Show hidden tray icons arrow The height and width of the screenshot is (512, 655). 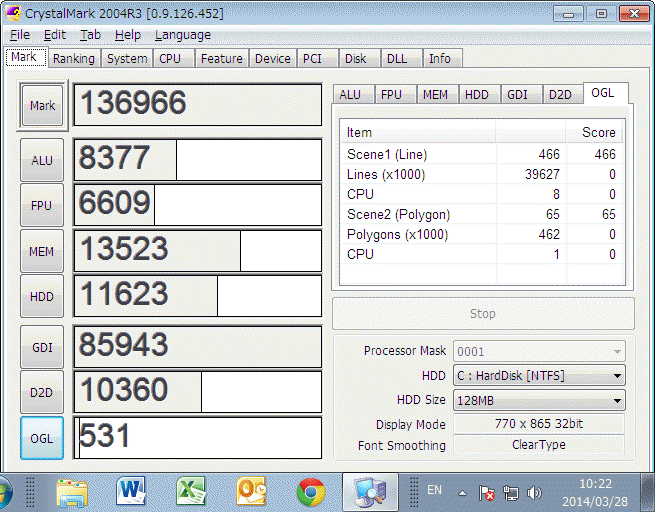coord(462,493)
